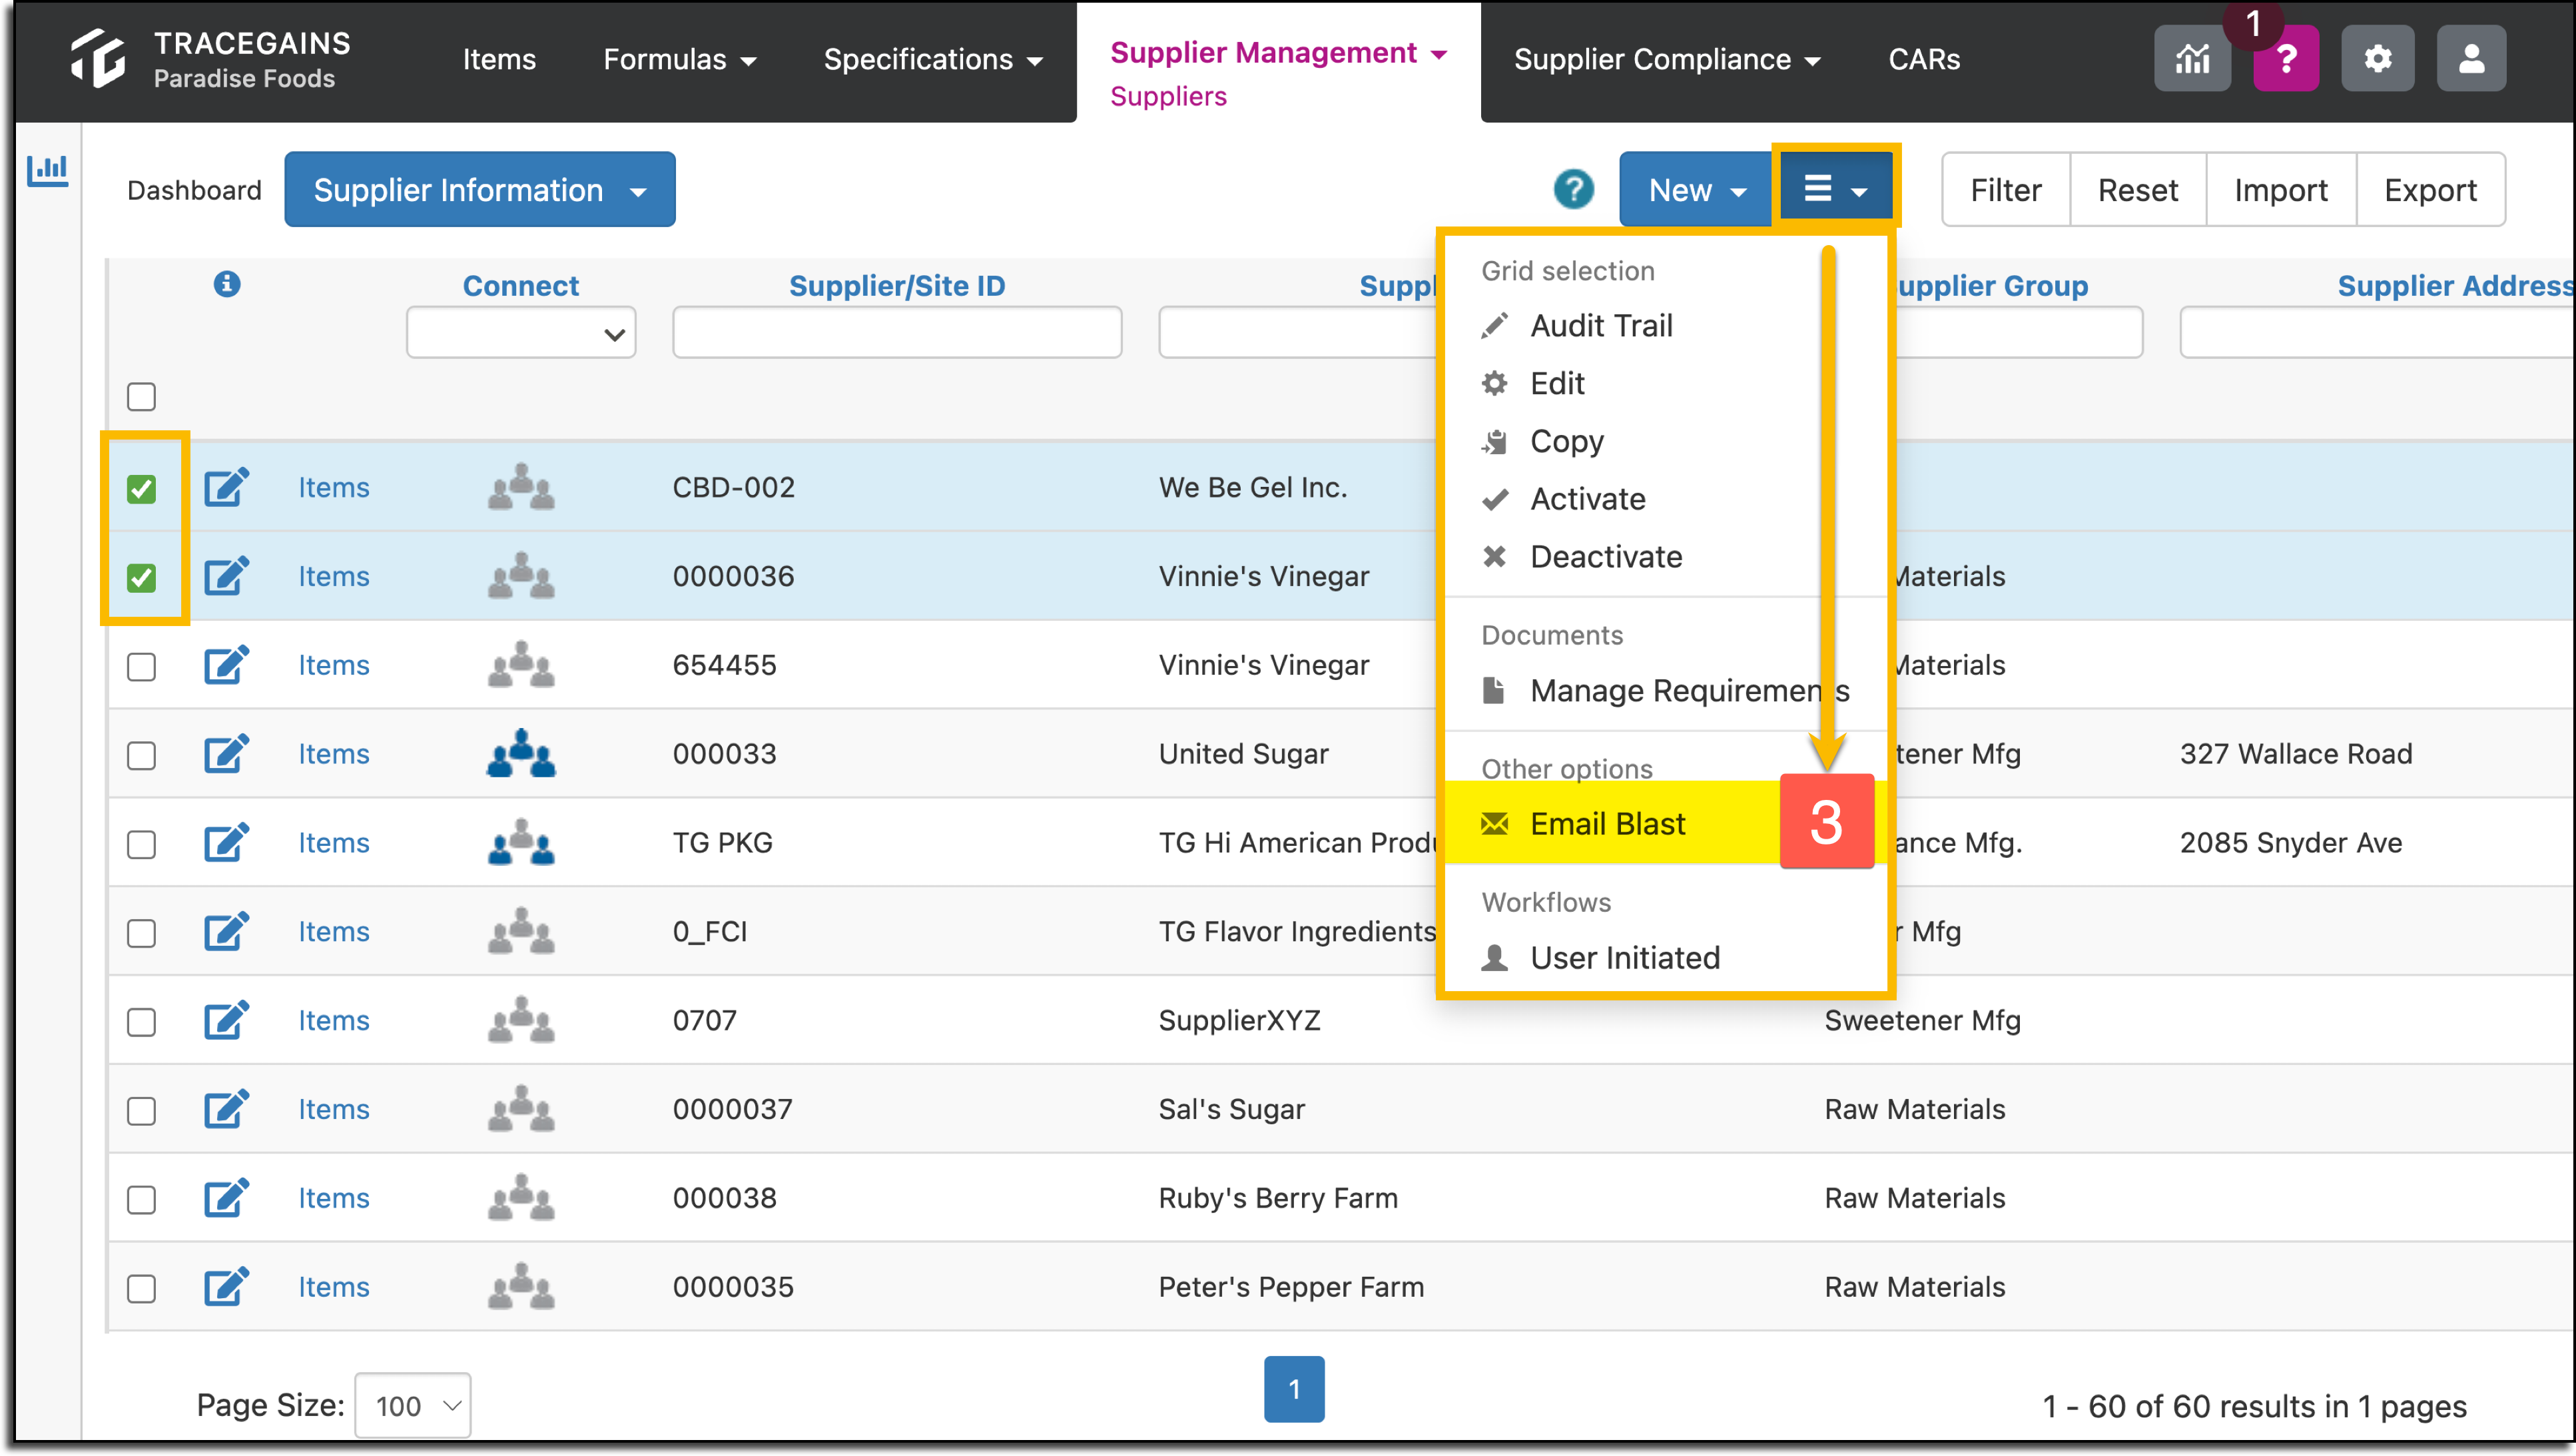Edit supplier row 0000036
Screen dimensions: 2576x1456
226,577
